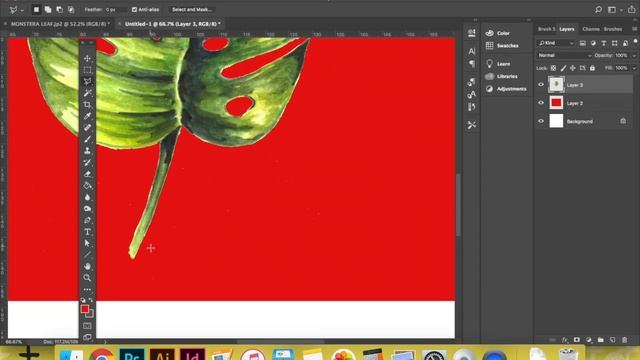This screenshot has height=360, width=640.
Task: Select the History Brush tool
Action: 87,162
